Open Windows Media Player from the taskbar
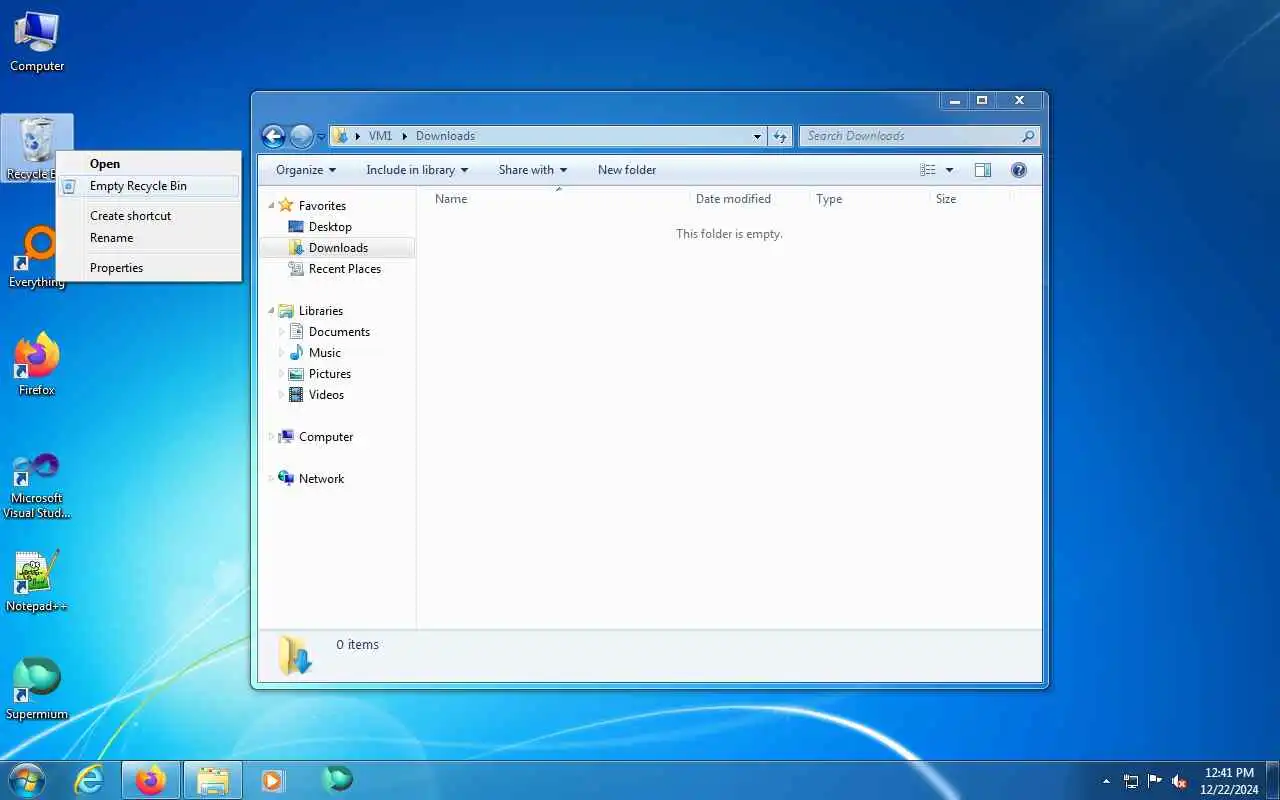The height and width of the screenshot is (800, 1280). [272, 780]
